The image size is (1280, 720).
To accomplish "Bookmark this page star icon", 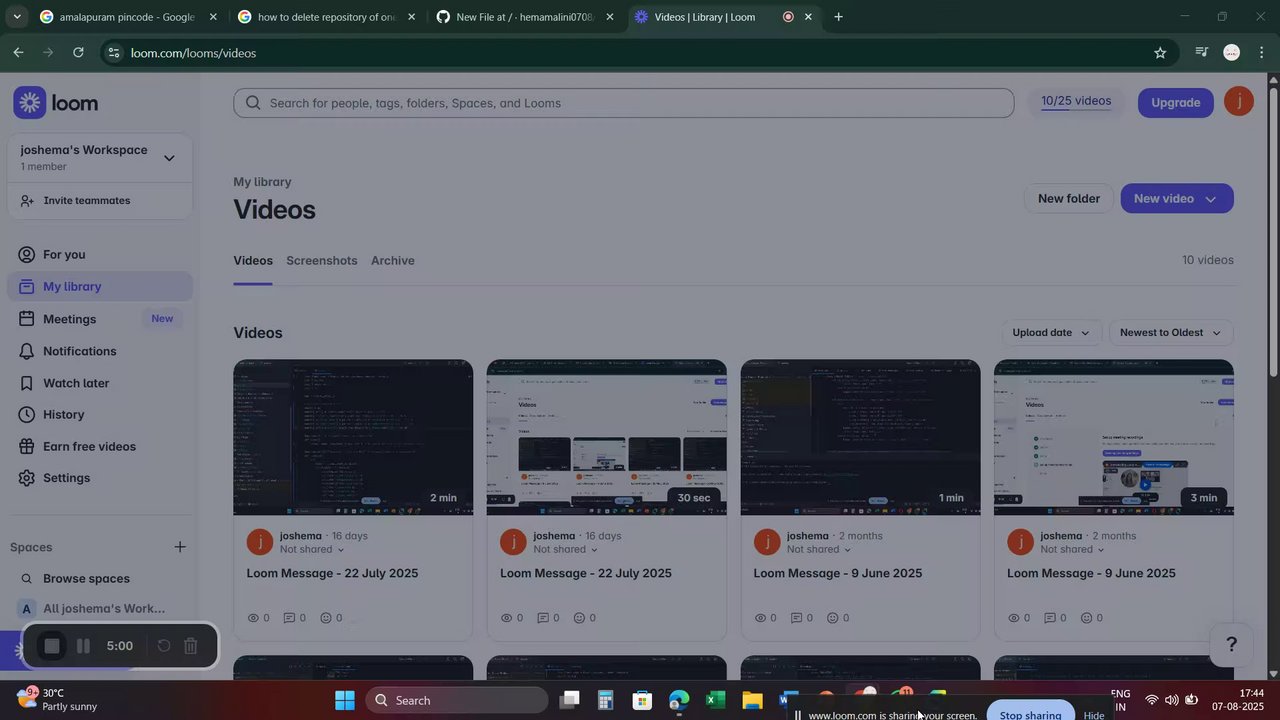I will [1160, 53].
